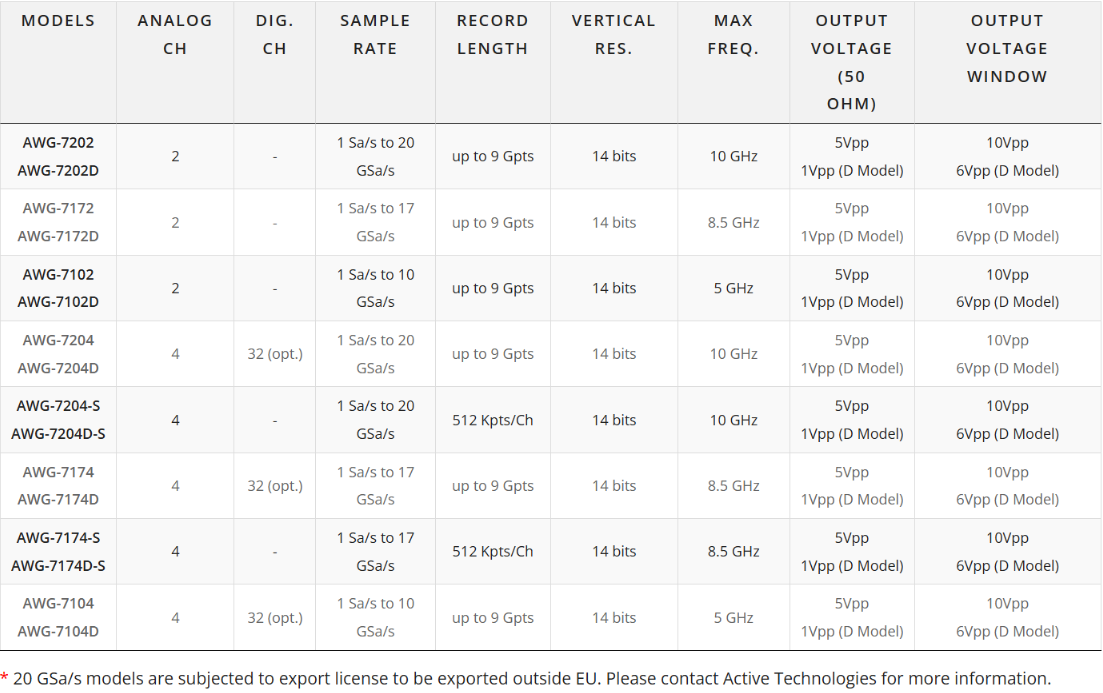Click 512 Kpts/Ch in AWG-7204-S row
Image resolution: width=1103 pixels, height=693 pixels.
[x=492, y=420]
